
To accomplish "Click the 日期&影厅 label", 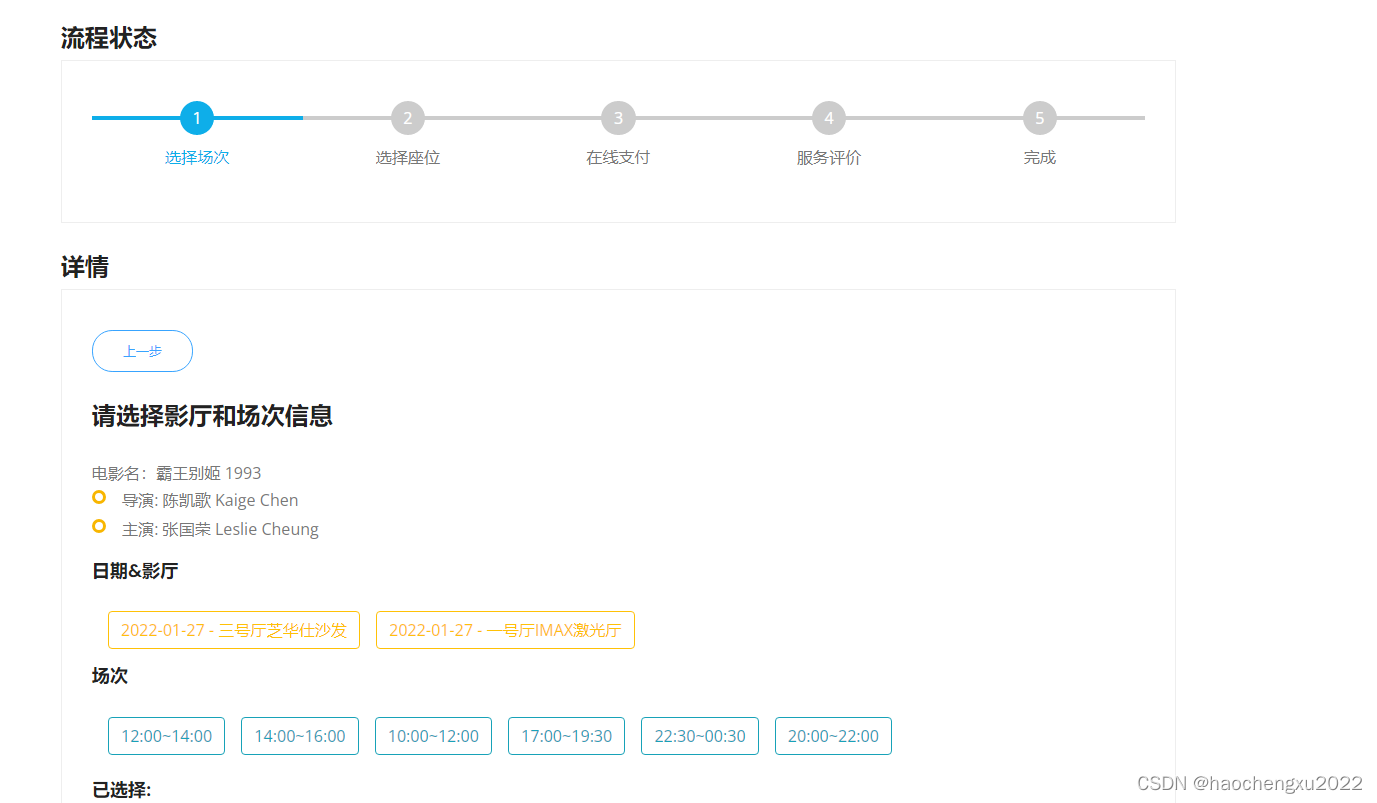I will 135,571.
